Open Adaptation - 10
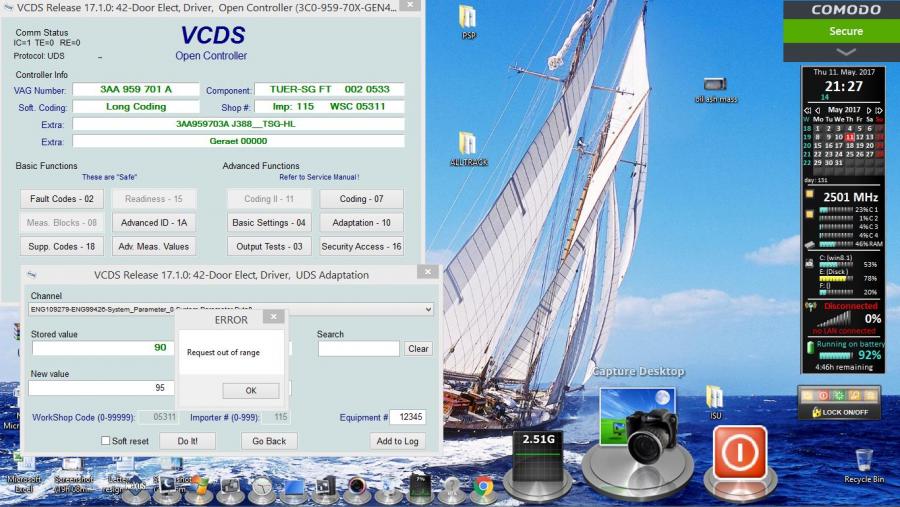The image size is (900, 507). click(x=362, y=223)
